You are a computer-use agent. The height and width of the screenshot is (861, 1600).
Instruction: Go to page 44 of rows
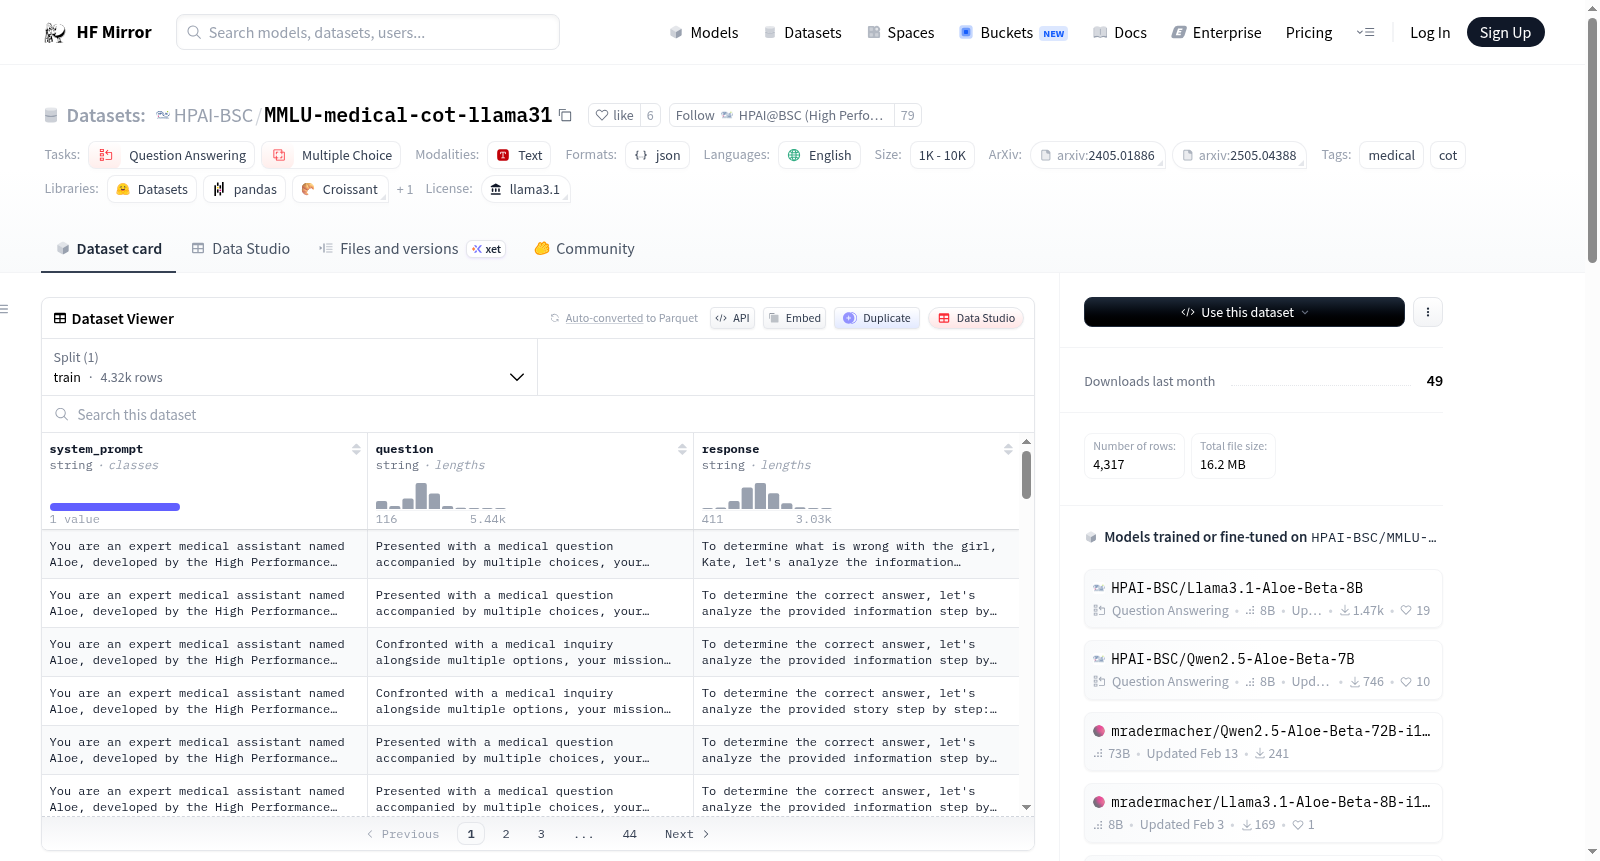tap(630, 834)
